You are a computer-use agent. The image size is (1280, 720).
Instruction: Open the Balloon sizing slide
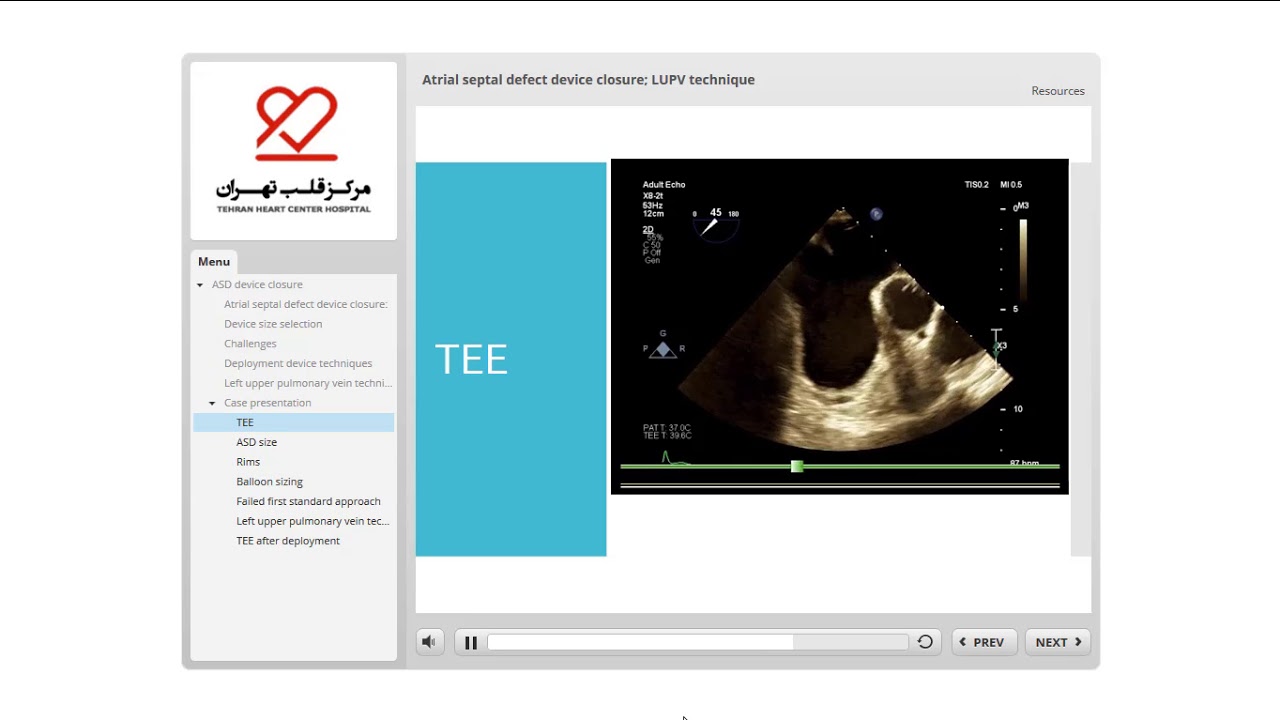[x=270, y=482]
